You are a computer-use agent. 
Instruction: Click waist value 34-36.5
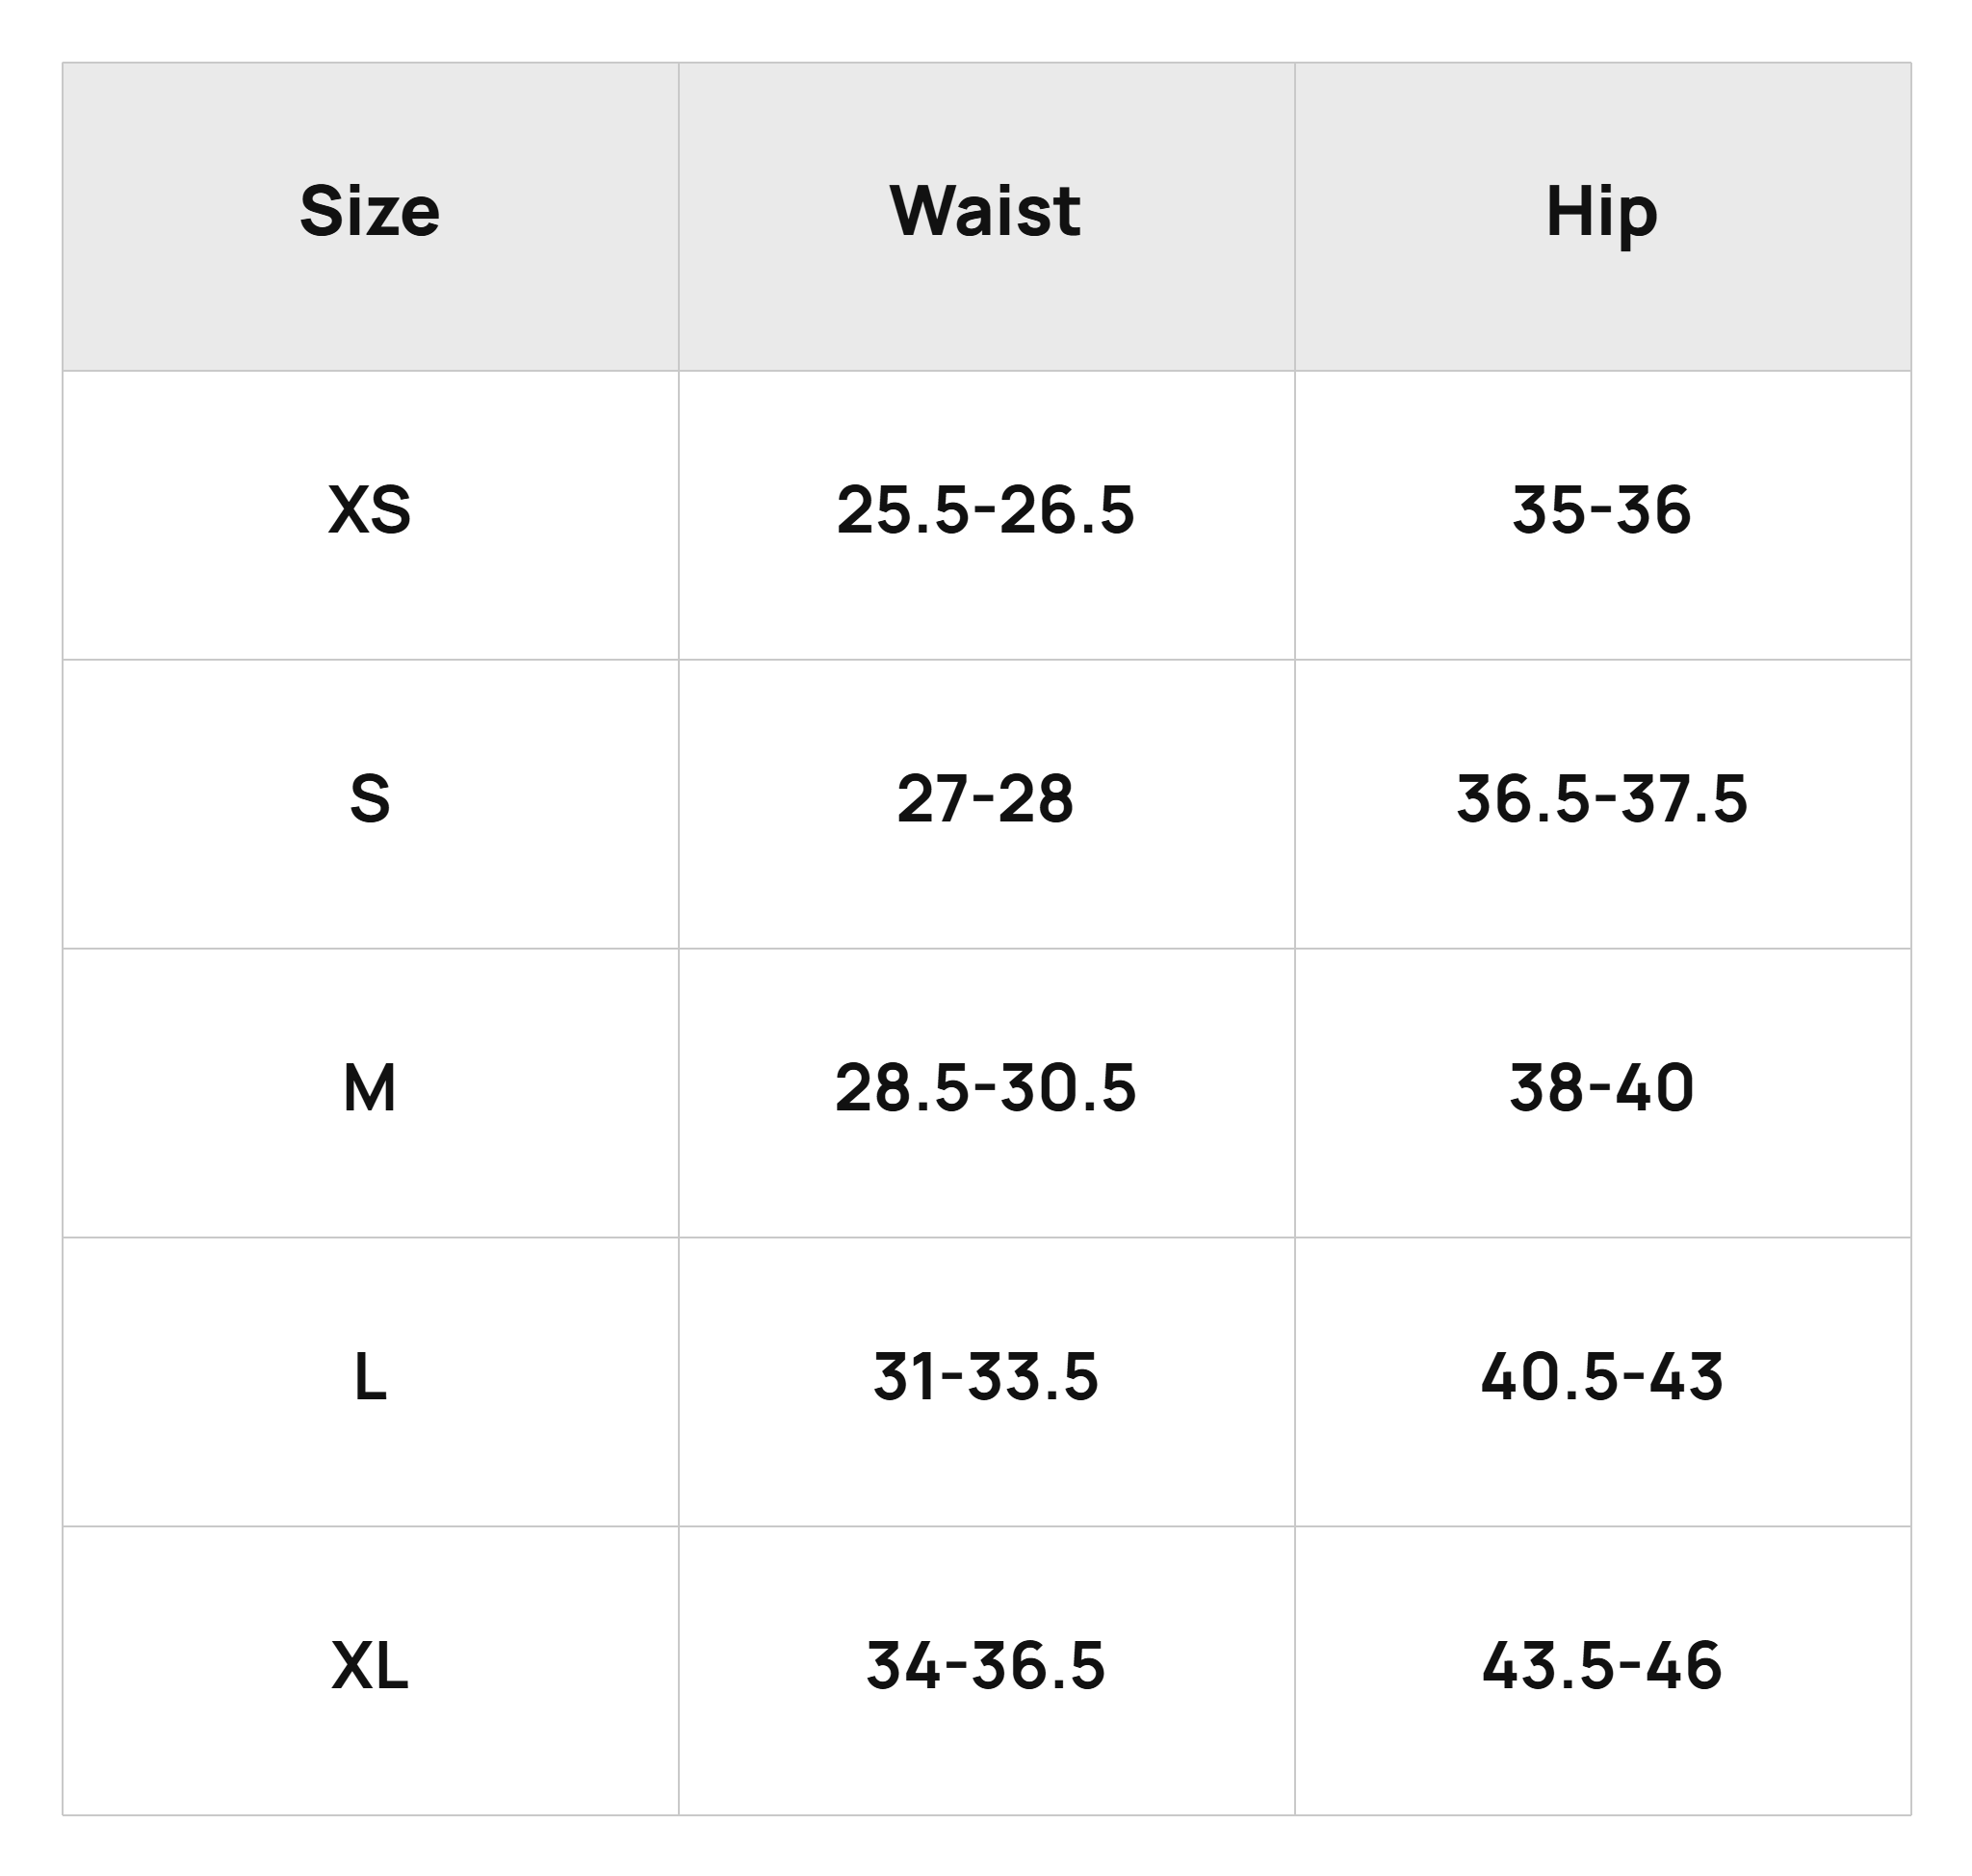click(986, 1666)
